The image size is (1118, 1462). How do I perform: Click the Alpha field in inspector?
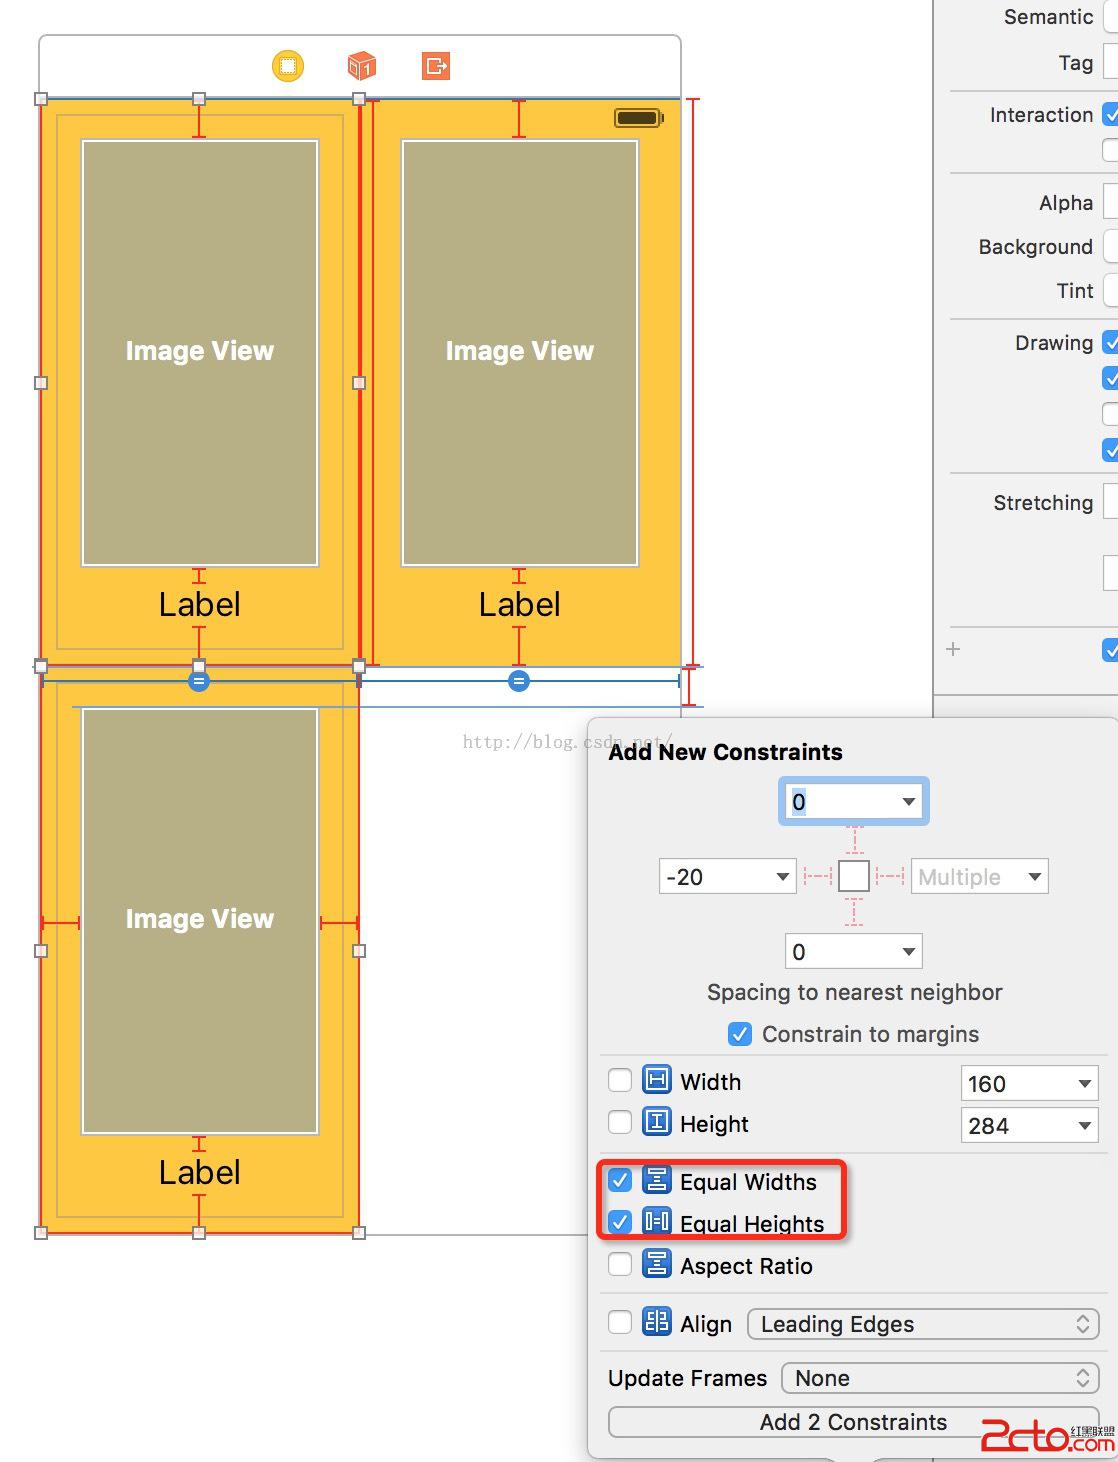(x=1110, y=202)
